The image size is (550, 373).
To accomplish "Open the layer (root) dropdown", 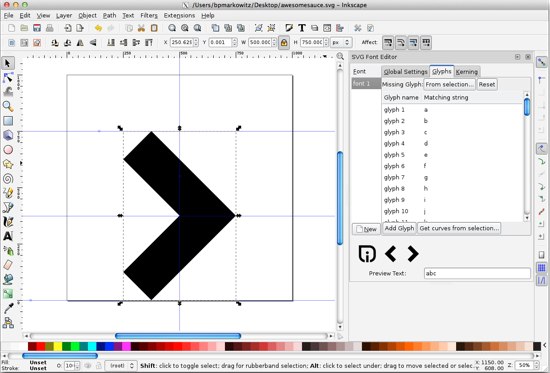I will pyautogui.click(x=121, y=365).
